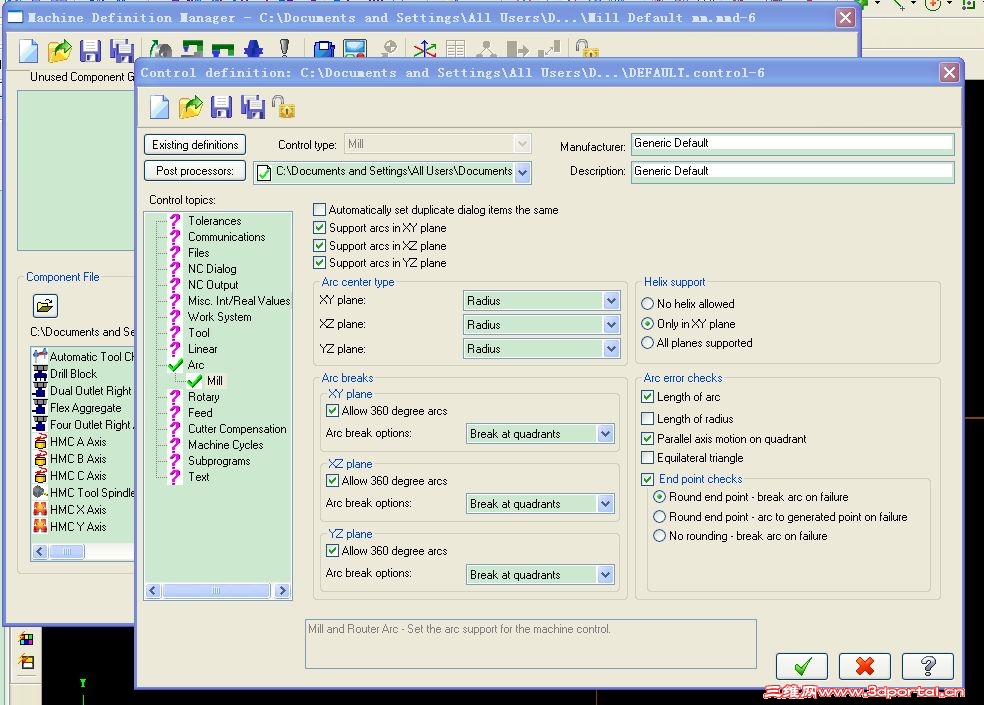Image resolution: width=984 pixels, height=705 pixels.
Task: Select Mill under Arc topic
Action: pos(215,381)
